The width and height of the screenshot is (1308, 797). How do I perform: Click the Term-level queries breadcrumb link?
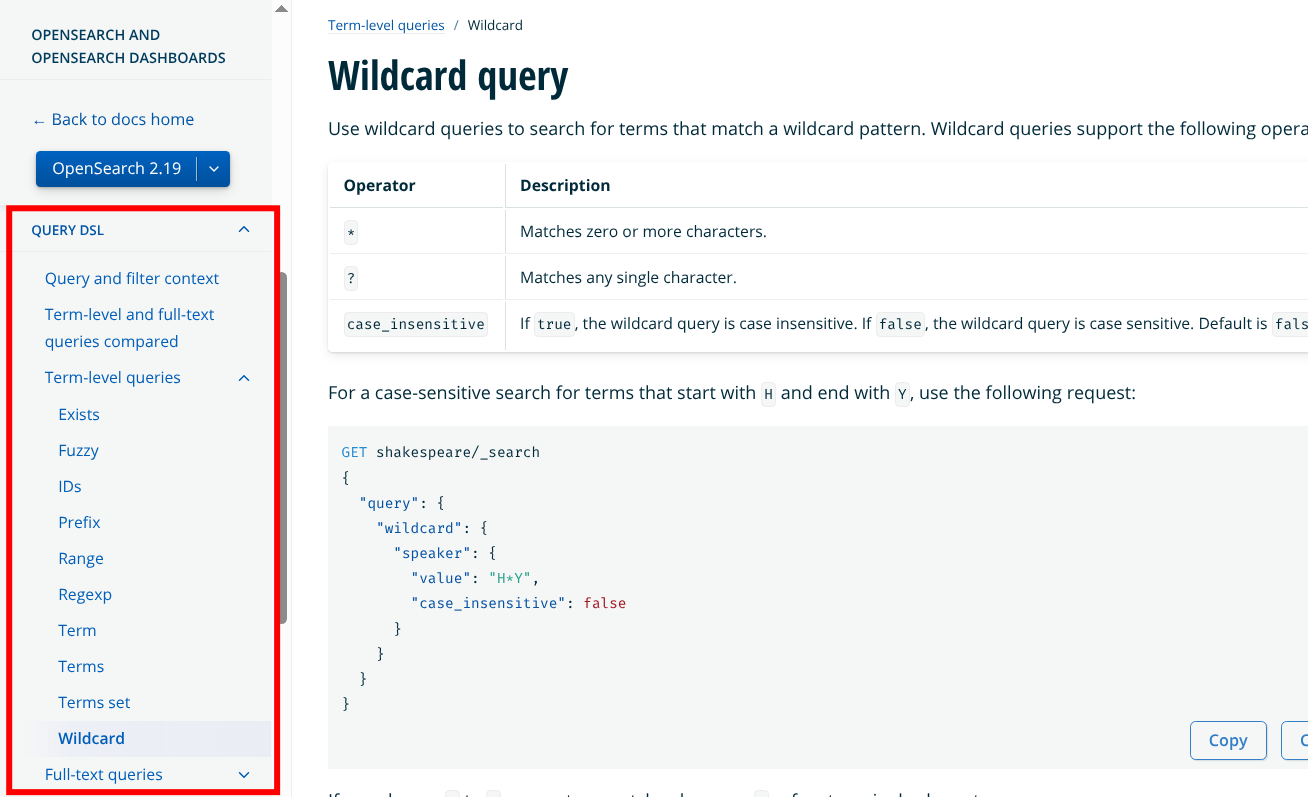pos(386,25)
